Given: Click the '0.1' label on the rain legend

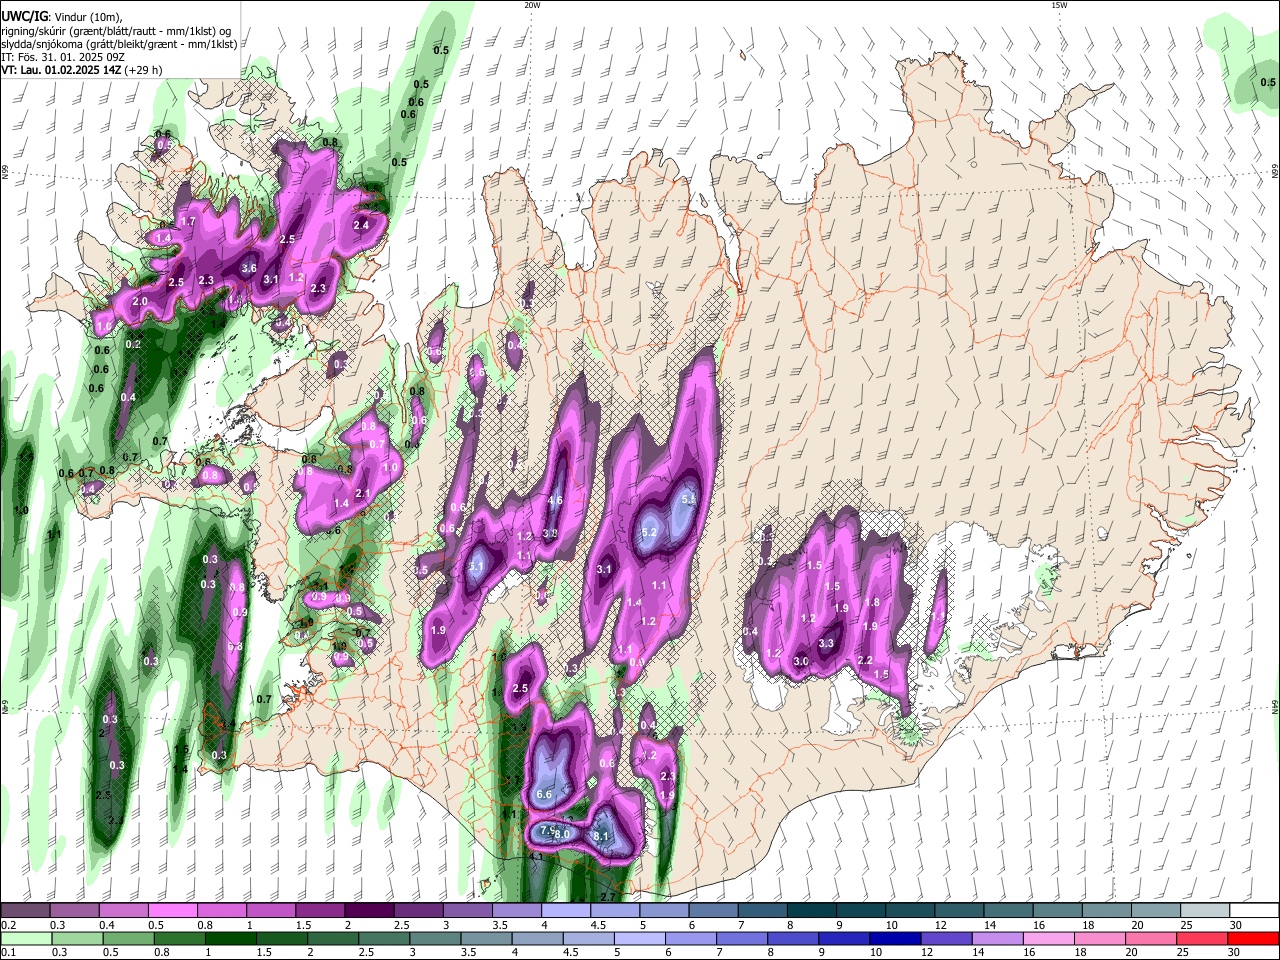Looking at the screenshot, I should (x=7, y=953).
